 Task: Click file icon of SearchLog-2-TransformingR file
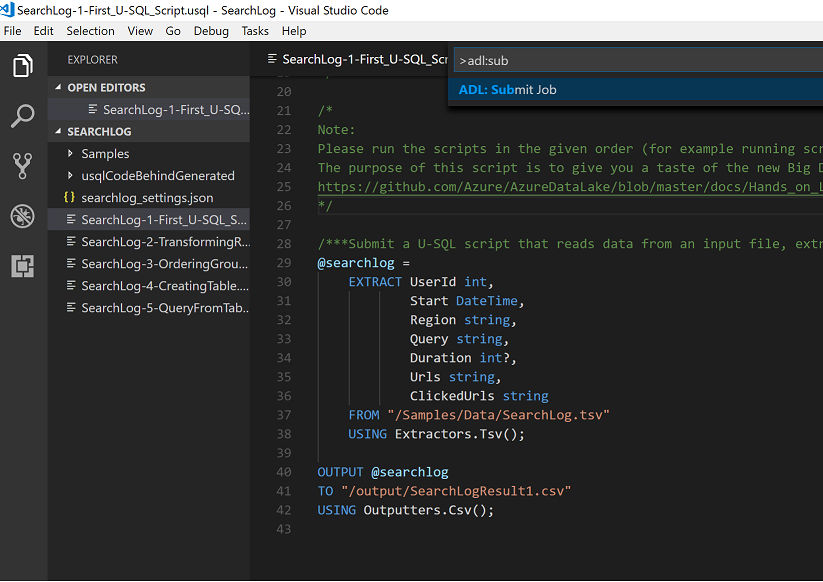(69, 242)
